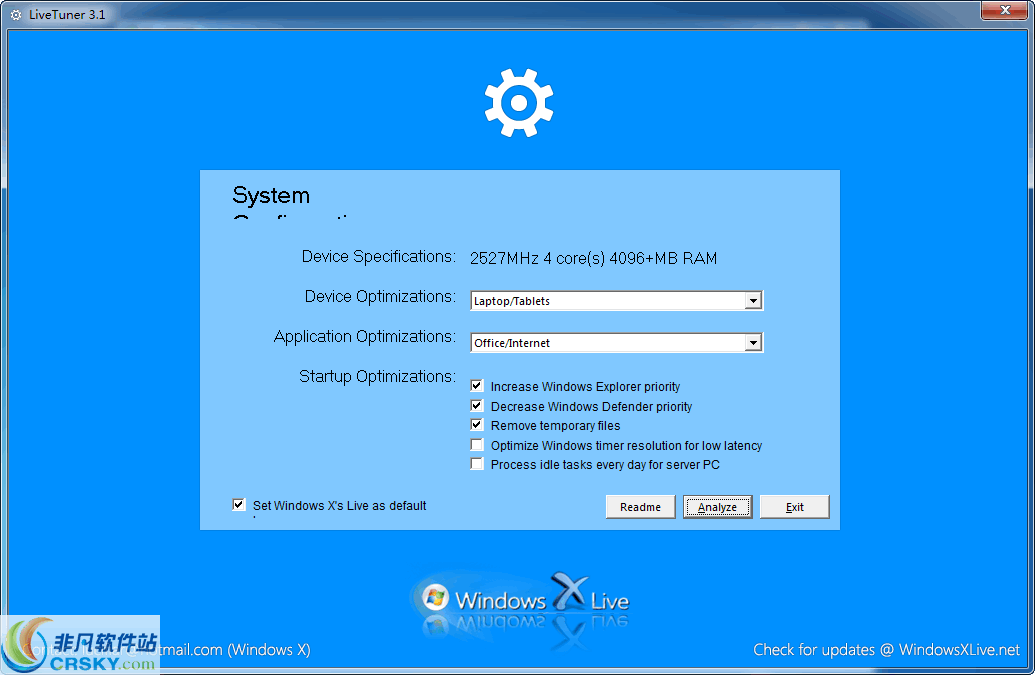This screenshot has height=675, width=1035.
Task: Click the LiveTuner title bar app icon
Action: [x=16, y=14]
